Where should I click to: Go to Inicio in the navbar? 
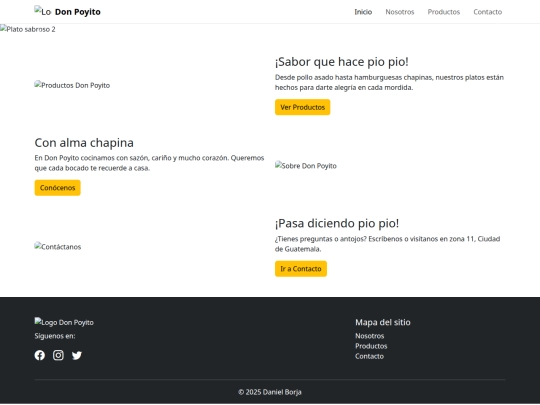363,12
